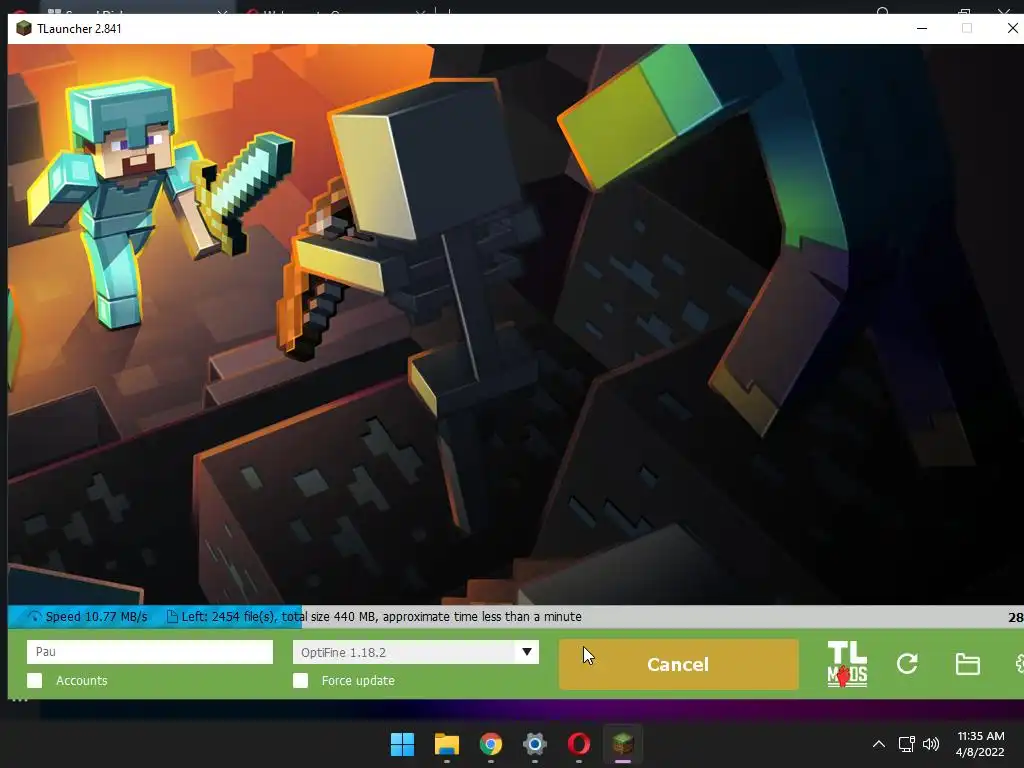Image resolution: width=1024 pixels, height=768 pixels.
Task: Open the game folder icon
Action: pyautogui.click(x=967, y=664)
